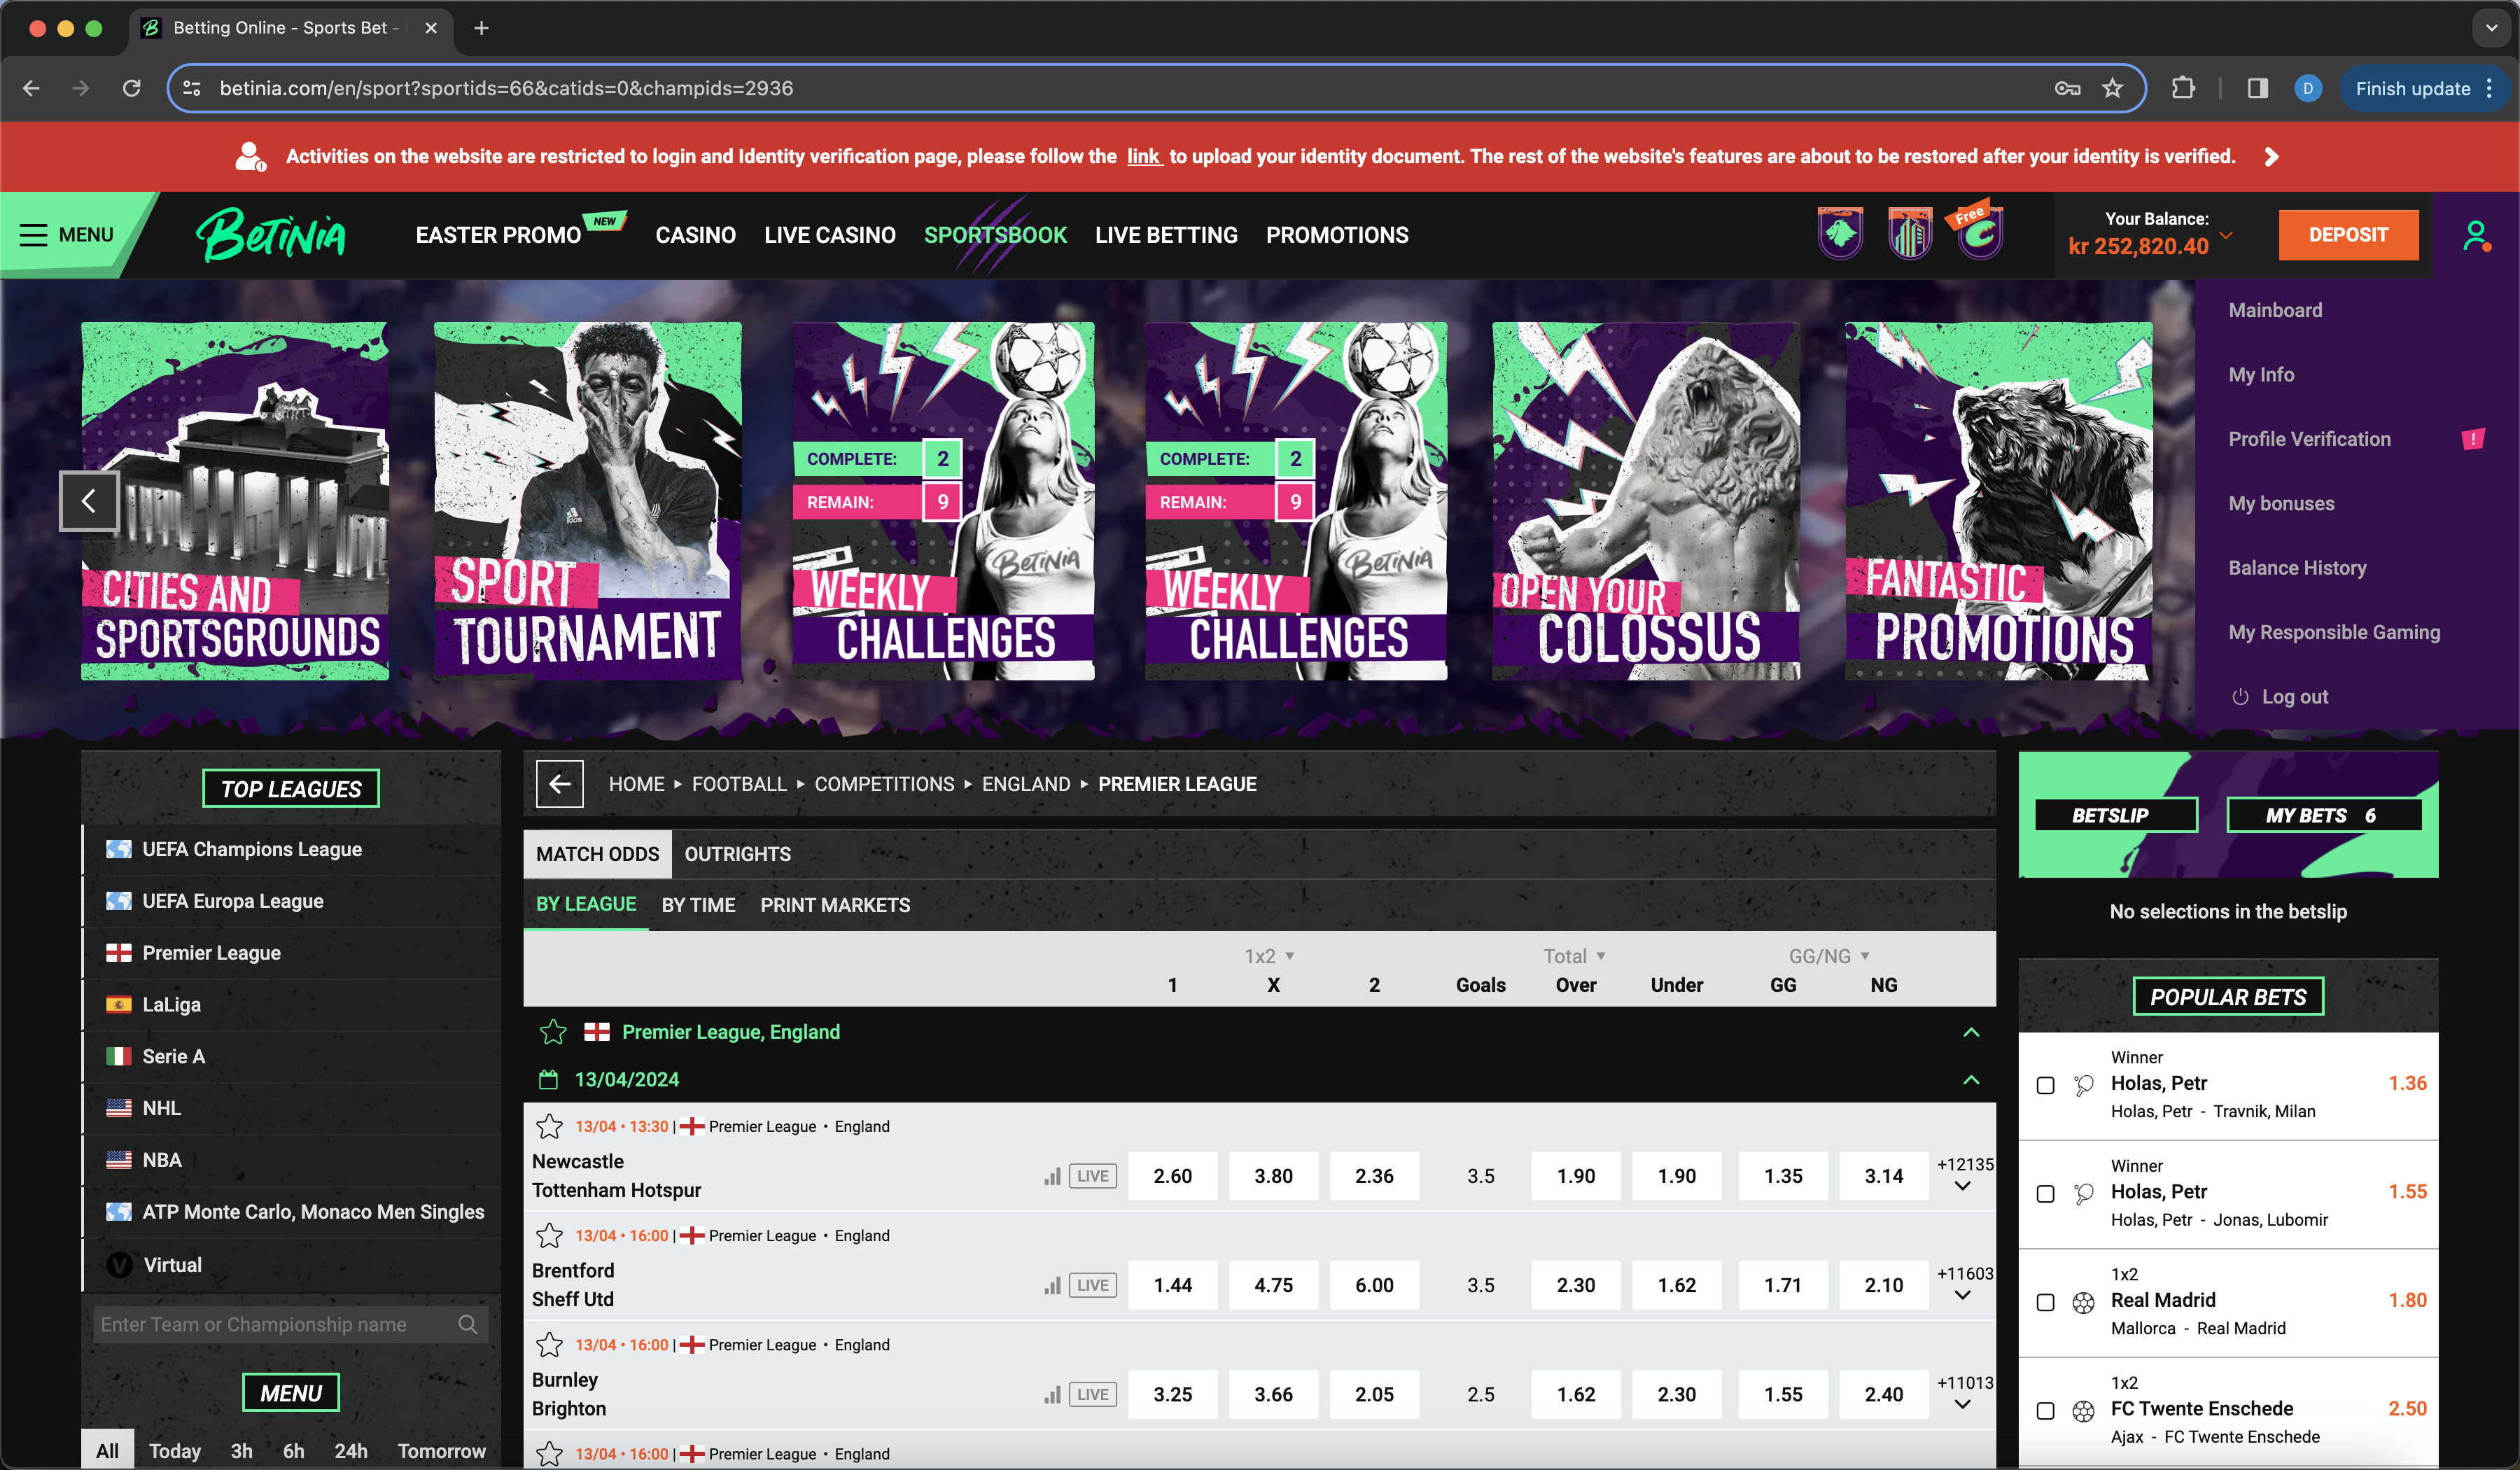Check FC Twente Enschede 2.50 popular bet
The image size is (2520, 1470).
2046,1411
